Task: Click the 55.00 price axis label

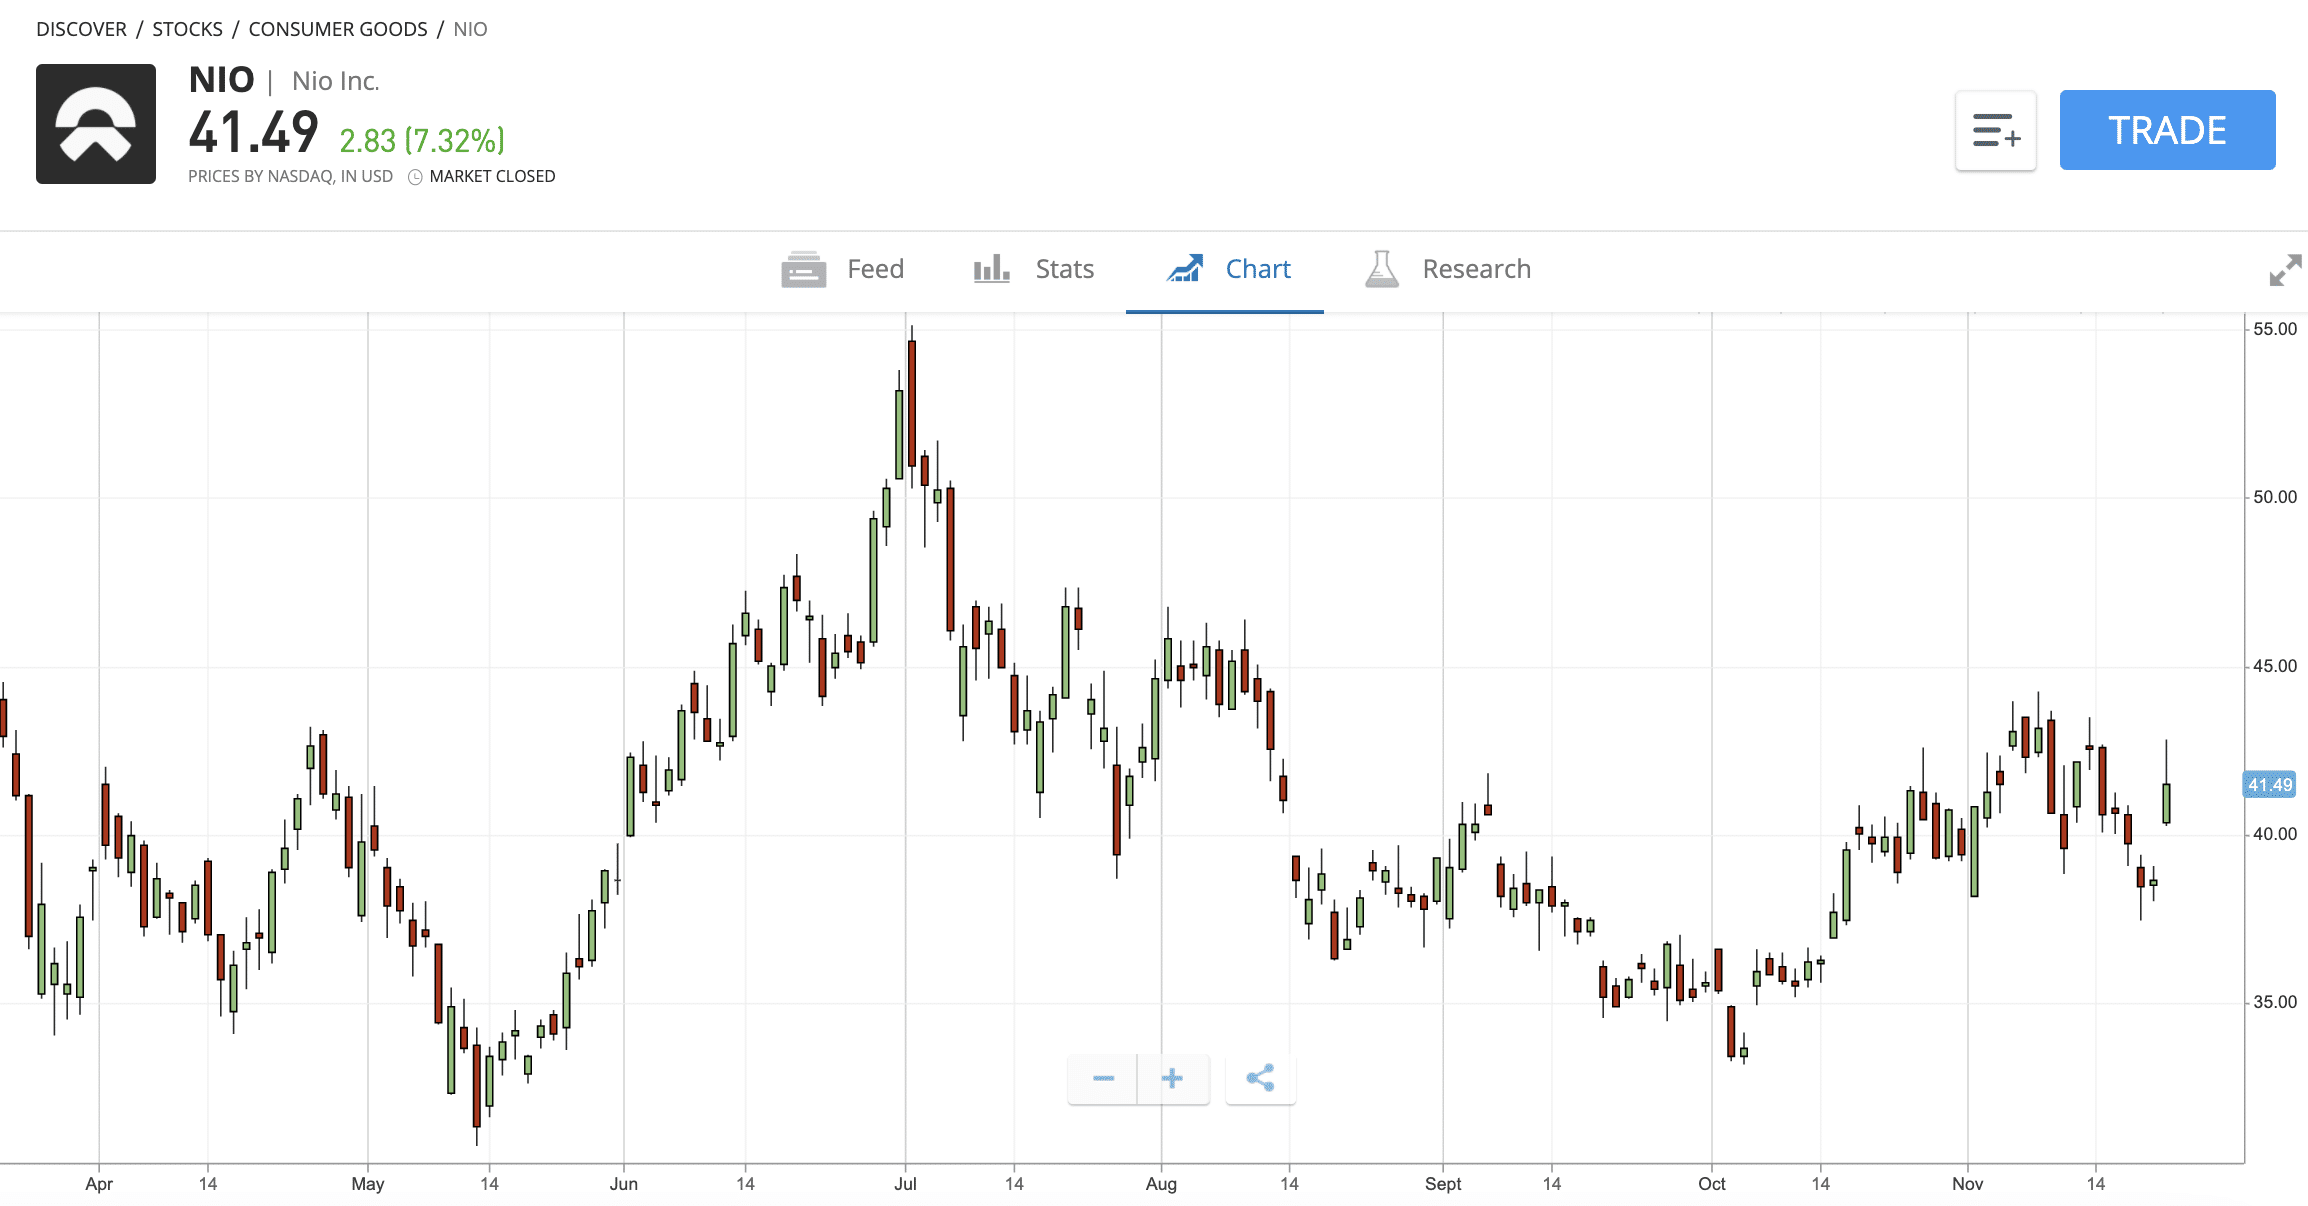Action: click(x=2275, y=329)
